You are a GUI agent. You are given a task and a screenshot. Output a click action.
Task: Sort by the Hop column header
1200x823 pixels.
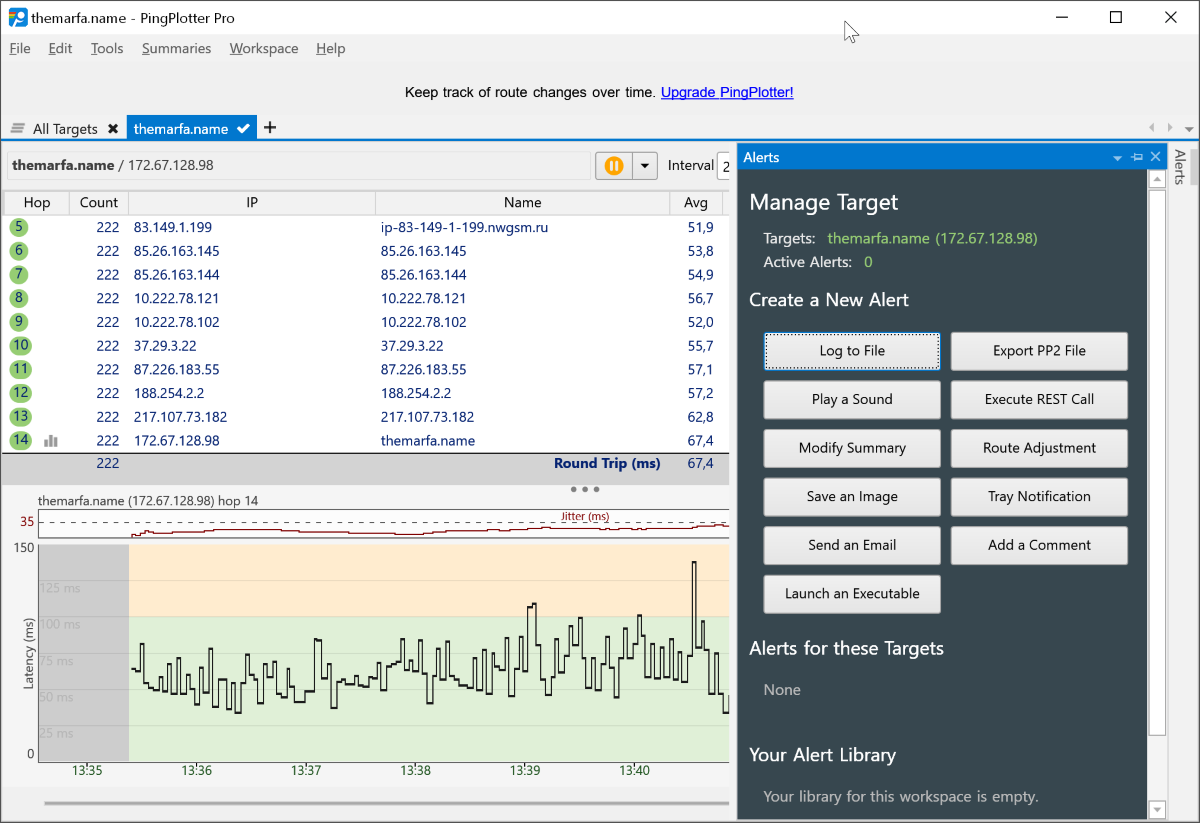37,202
